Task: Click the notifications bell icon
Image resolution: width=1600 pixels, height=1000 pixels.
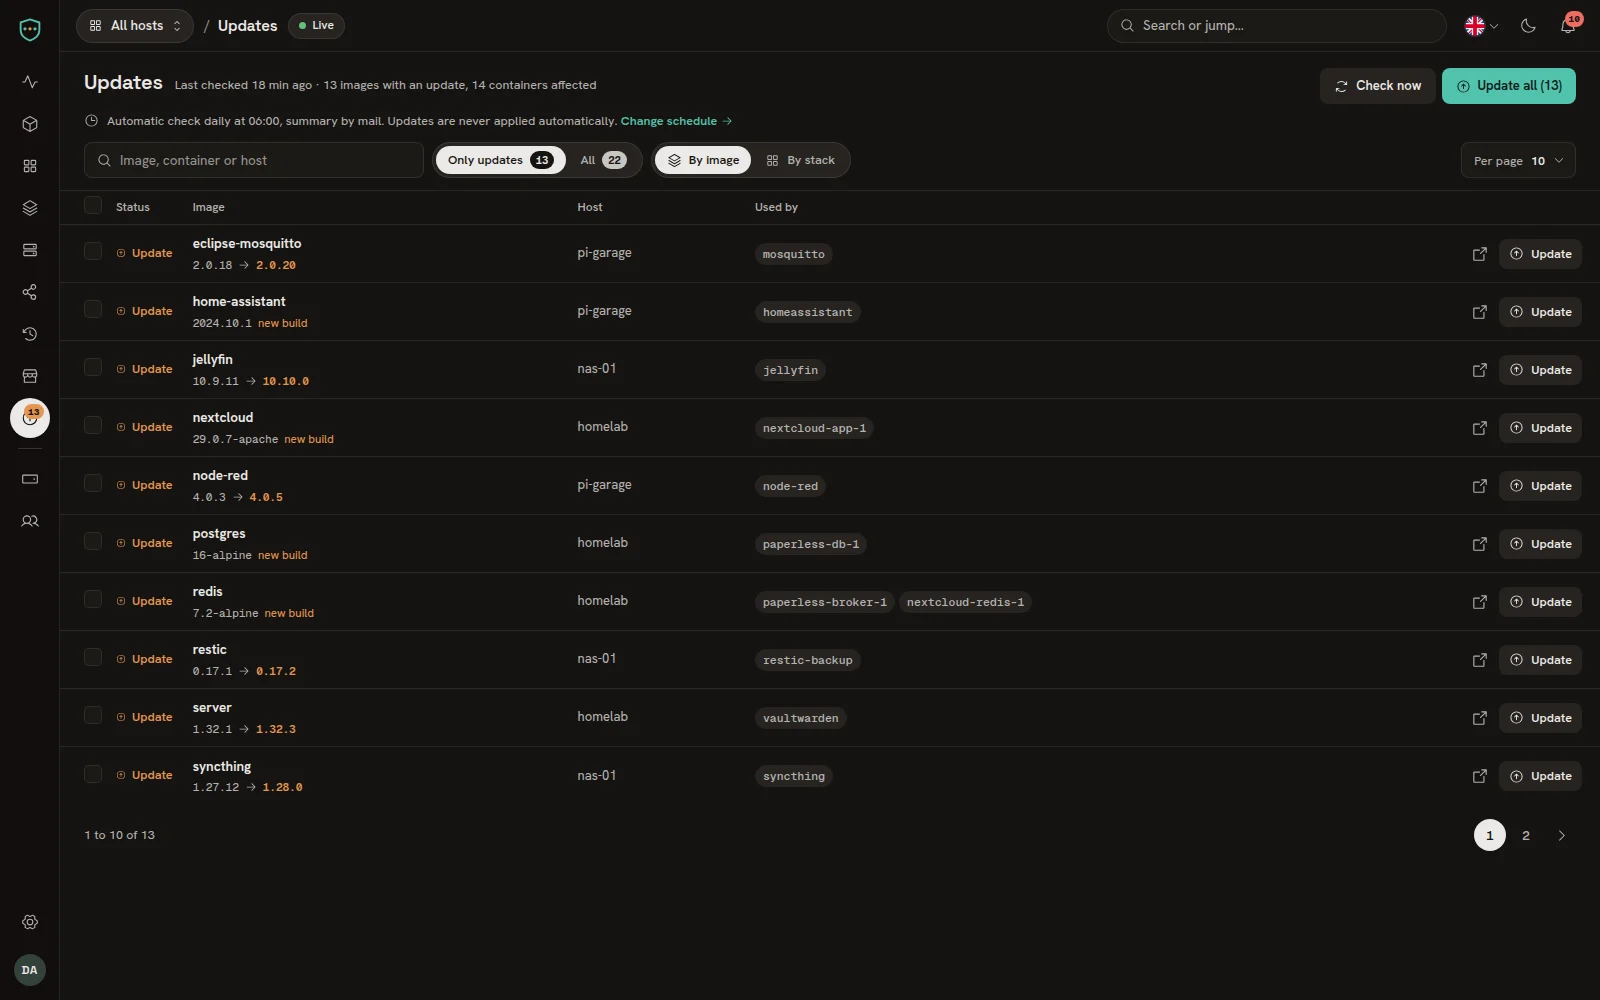Action: [1568, 26]
